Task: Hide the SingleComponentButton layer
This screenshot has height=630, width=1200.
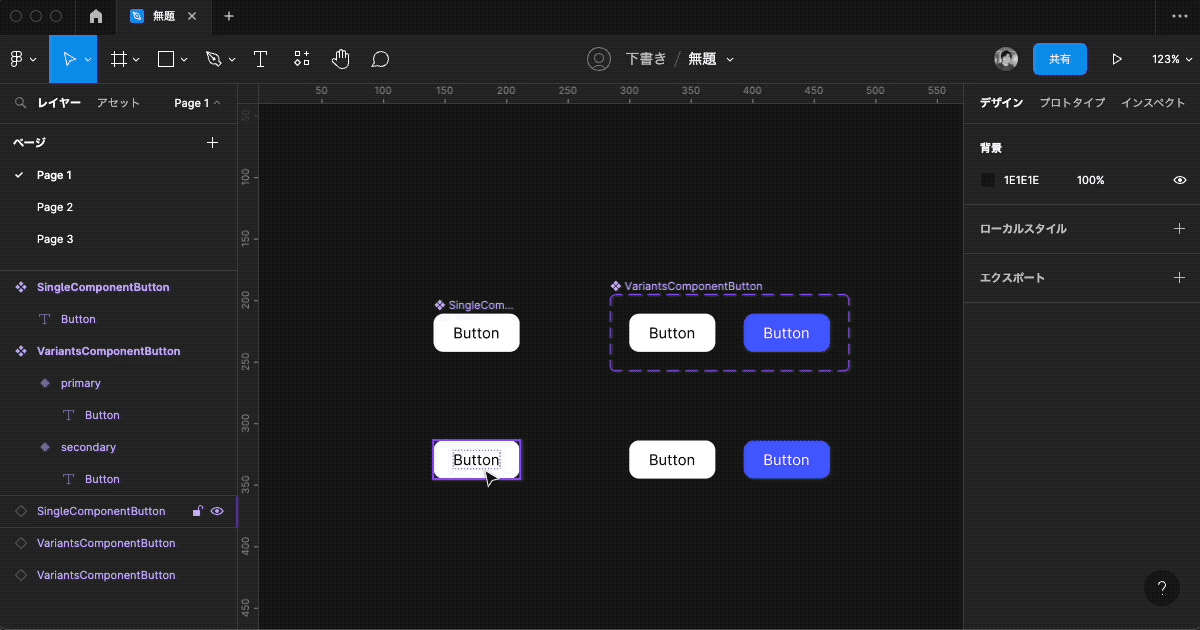Action: pyautogui.click(x=217, y=511)
